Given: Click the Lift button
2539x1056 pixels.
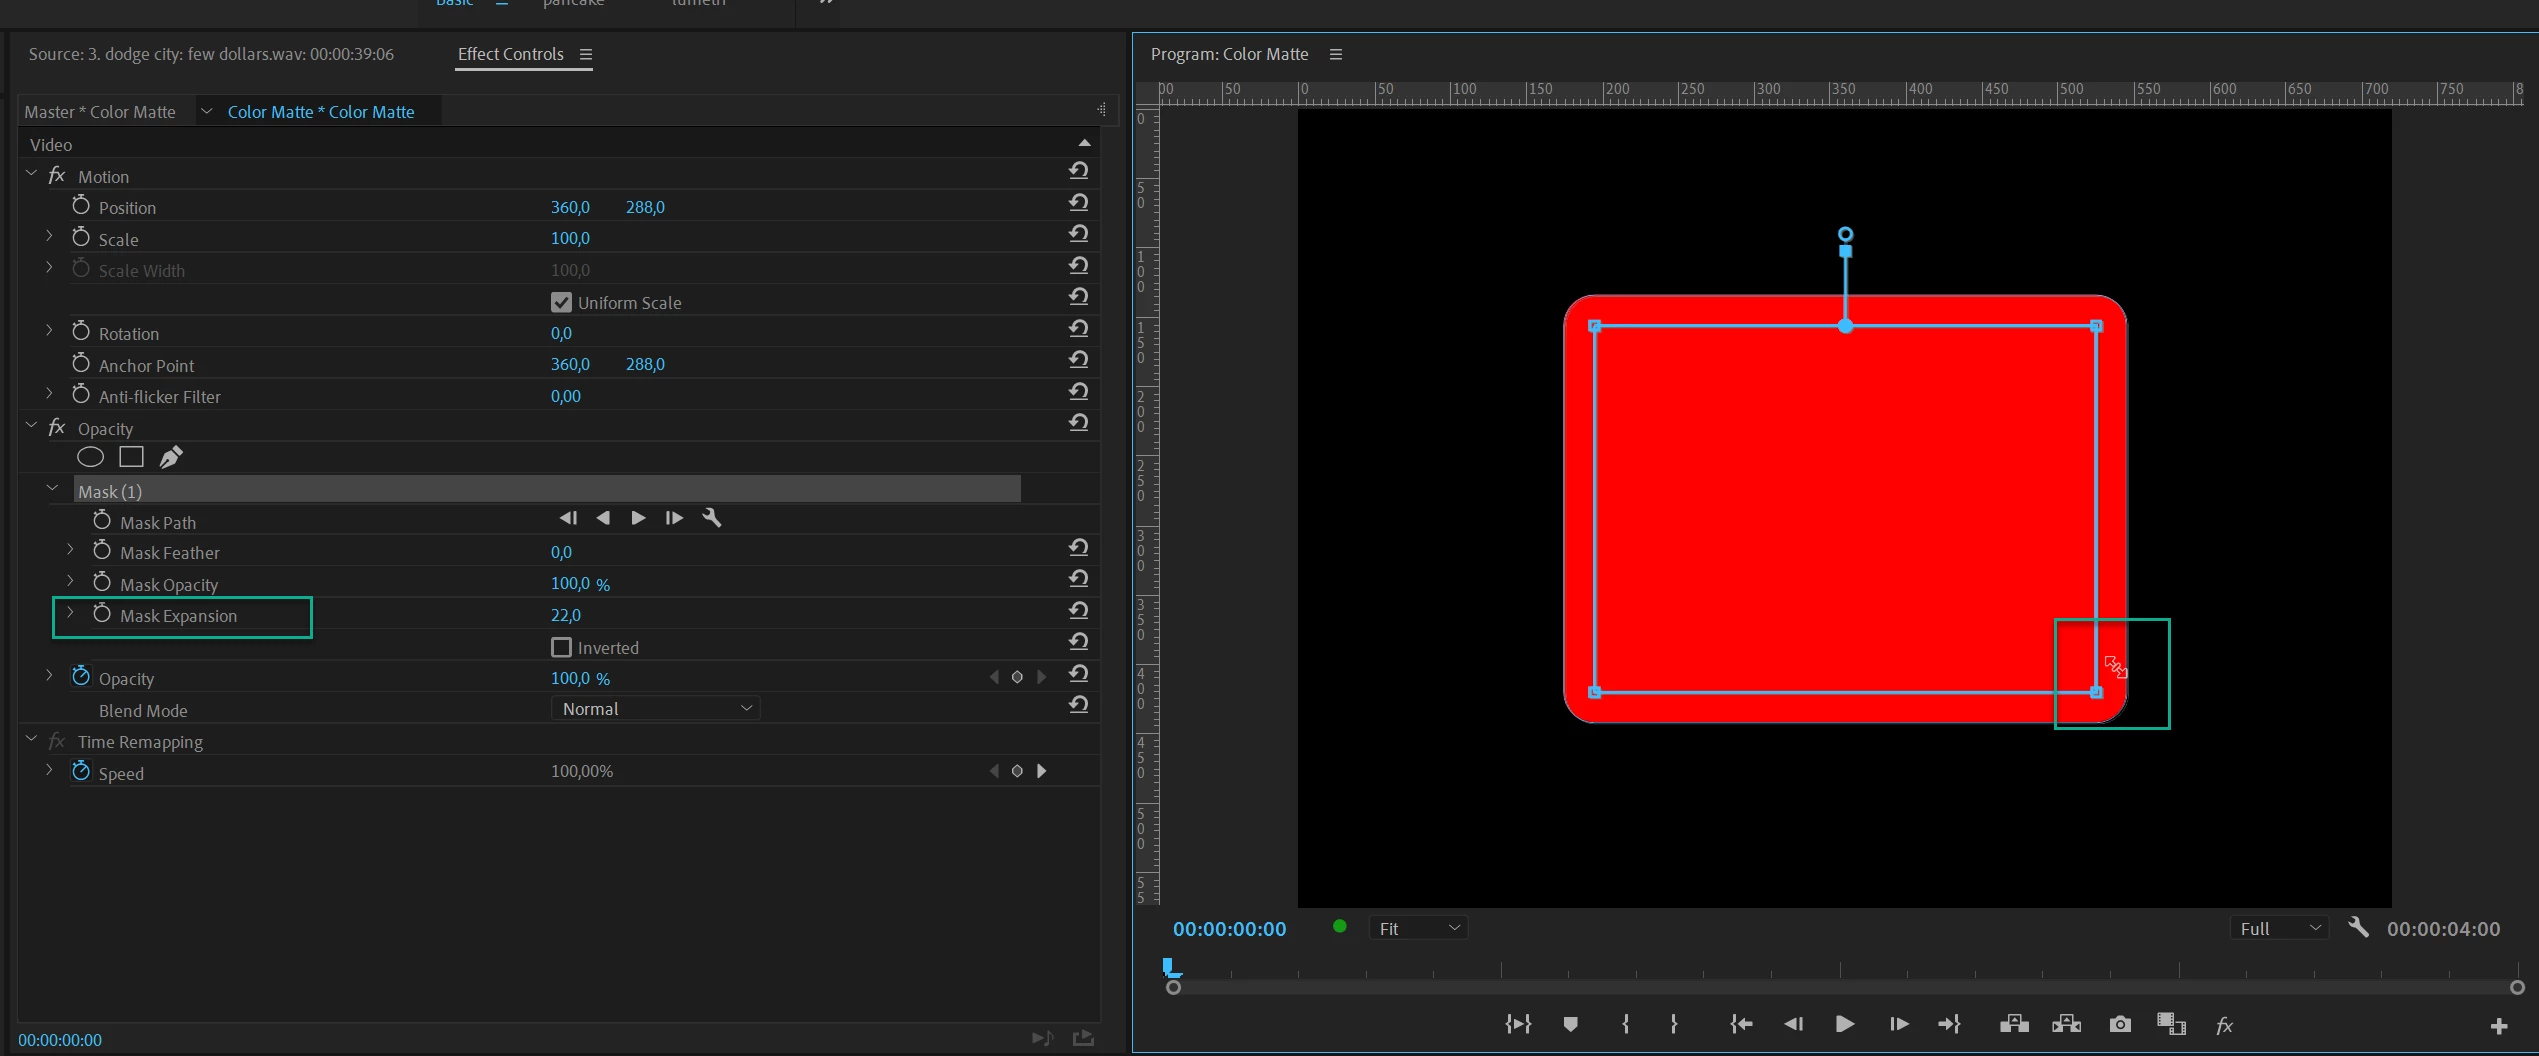Looking at the screenshot, I should [x=2014, y=1024].
